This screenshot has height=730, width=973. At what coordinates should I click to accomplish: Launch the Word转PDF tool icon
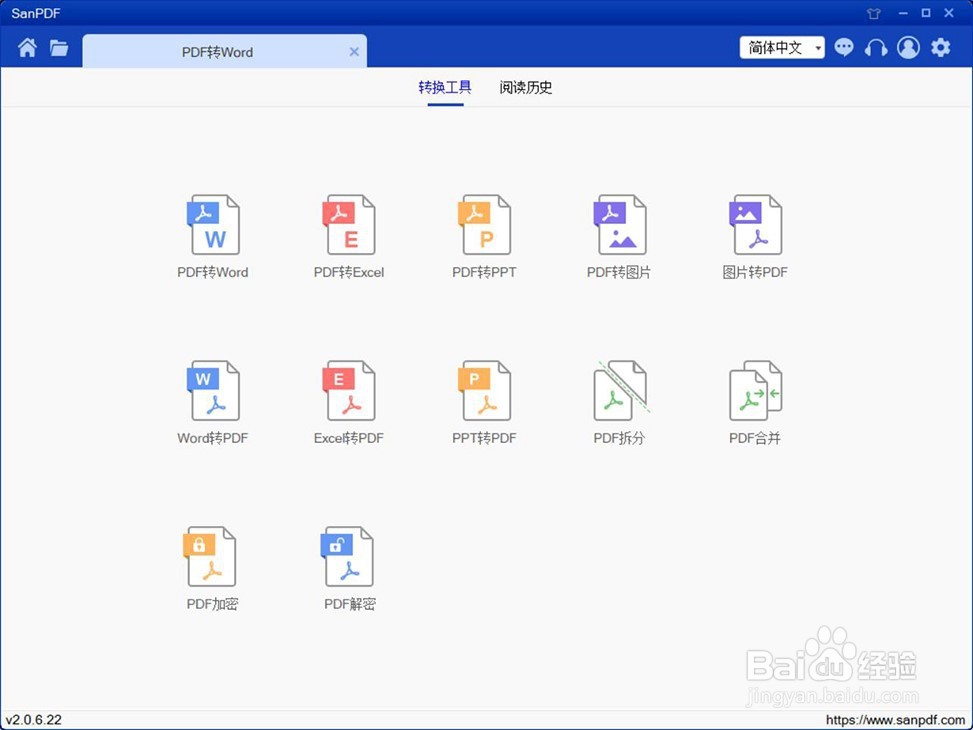[213, 390]
